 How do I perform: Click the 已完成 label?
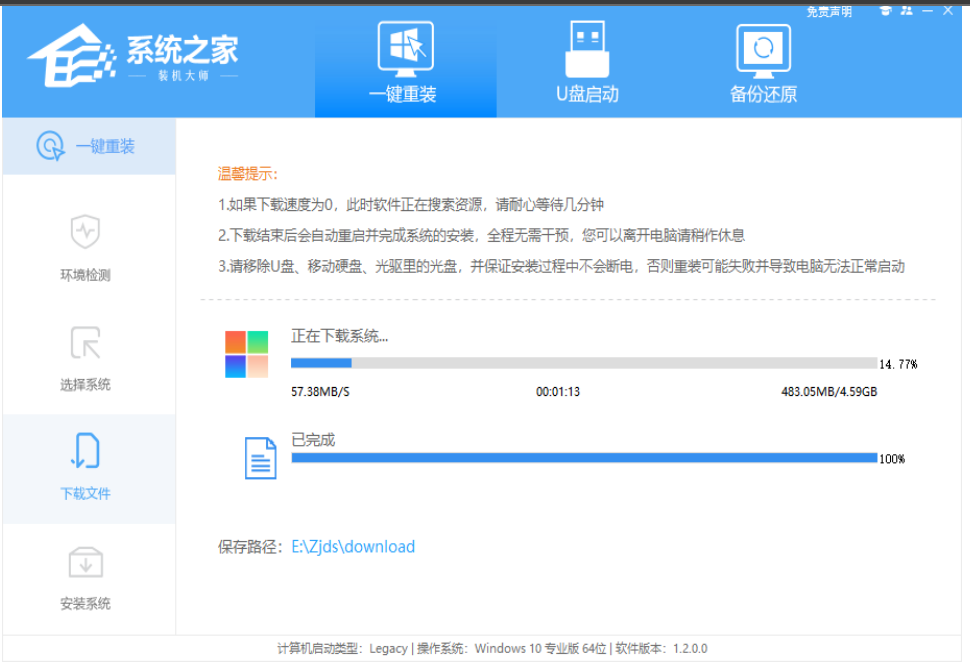(x=313, y=440)
